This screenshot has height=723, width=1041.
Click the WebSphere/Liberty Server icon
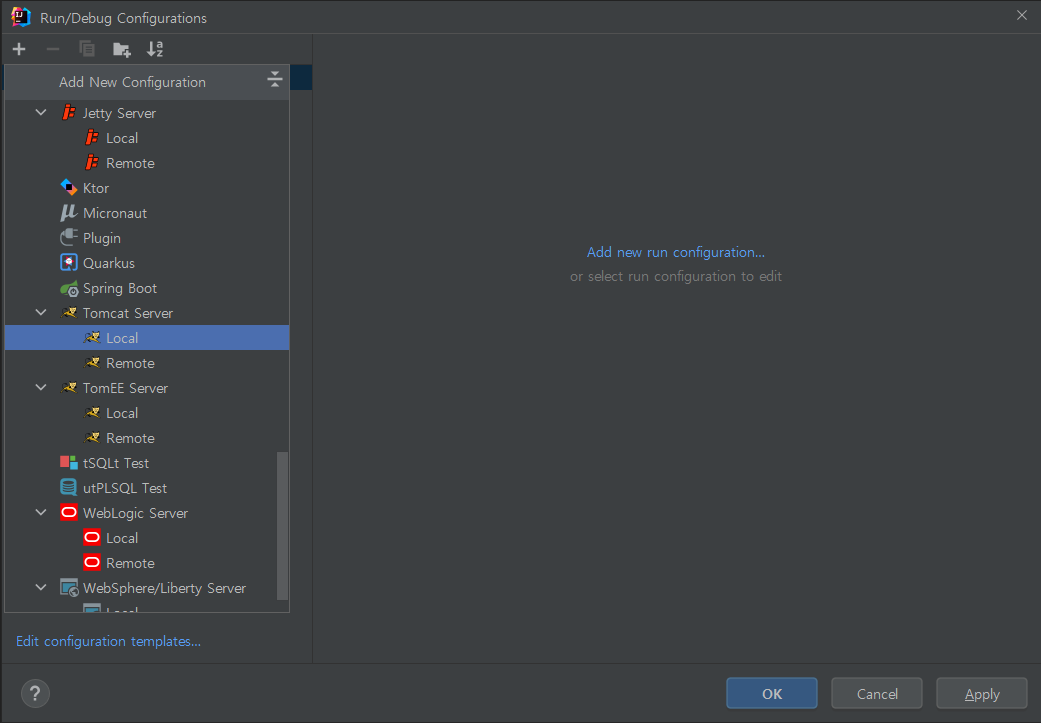point(68,588)
